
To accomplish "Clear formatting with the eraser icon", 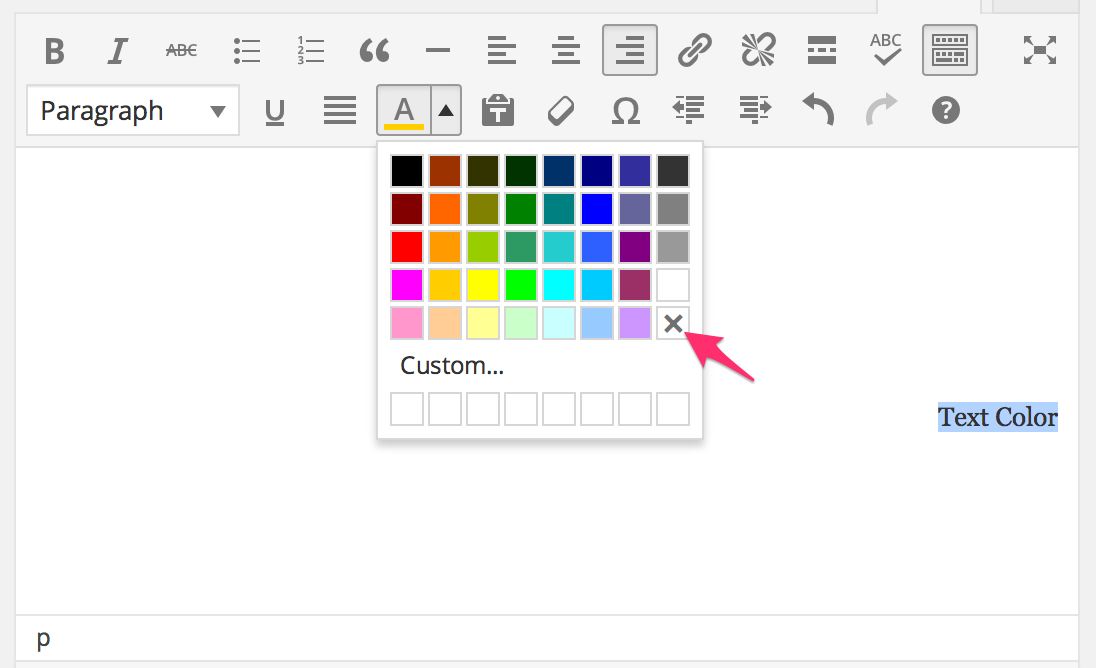I will [x=561, y=110].
